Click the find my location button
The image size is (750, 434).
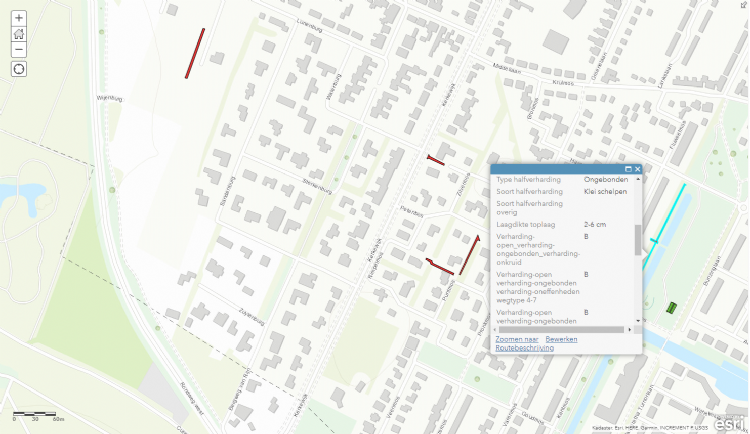19,69
